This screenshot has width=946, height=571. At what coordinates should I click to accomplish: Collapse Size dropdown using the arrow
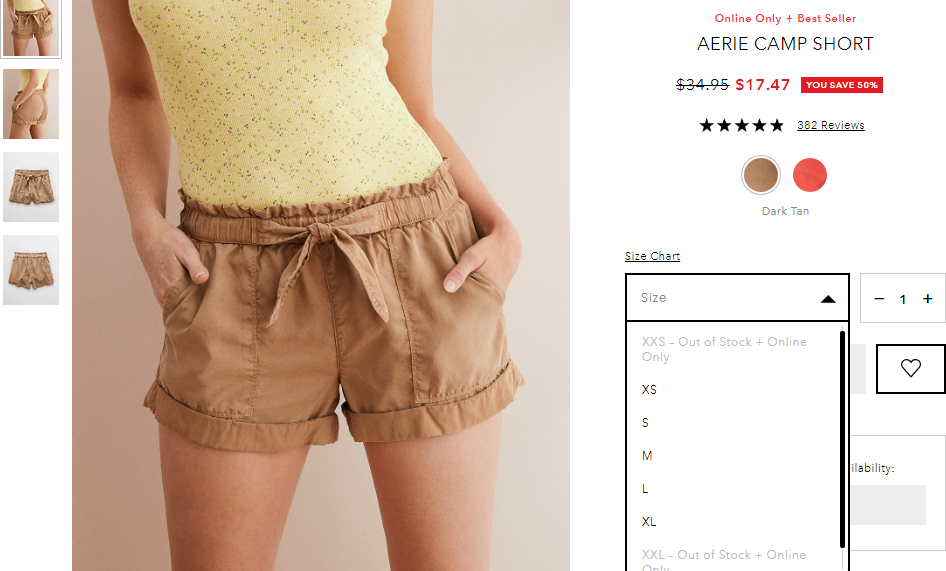[828, 299]
